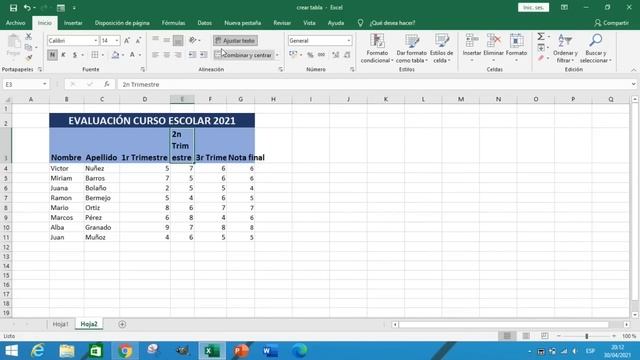Apply fill color bucket icon
The image size is (640, 360).
[x=115, y=55]
